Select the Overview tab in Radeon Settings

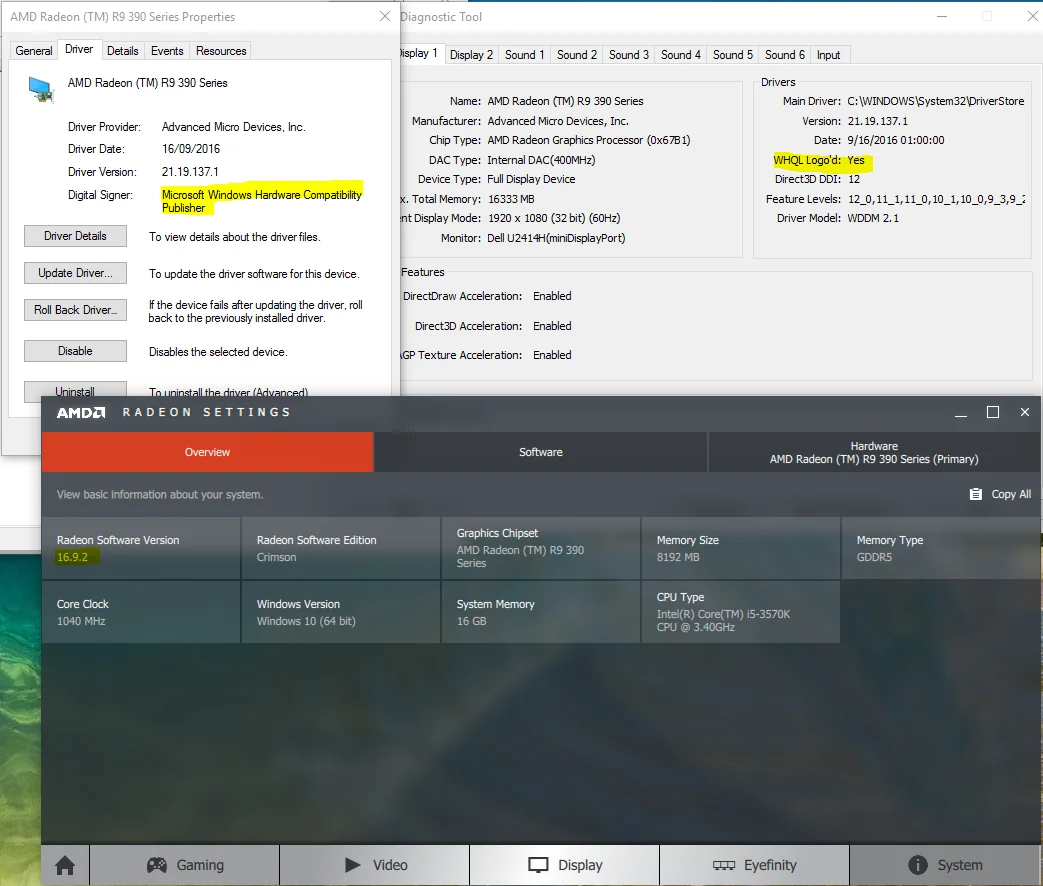(x=208, y=452)
